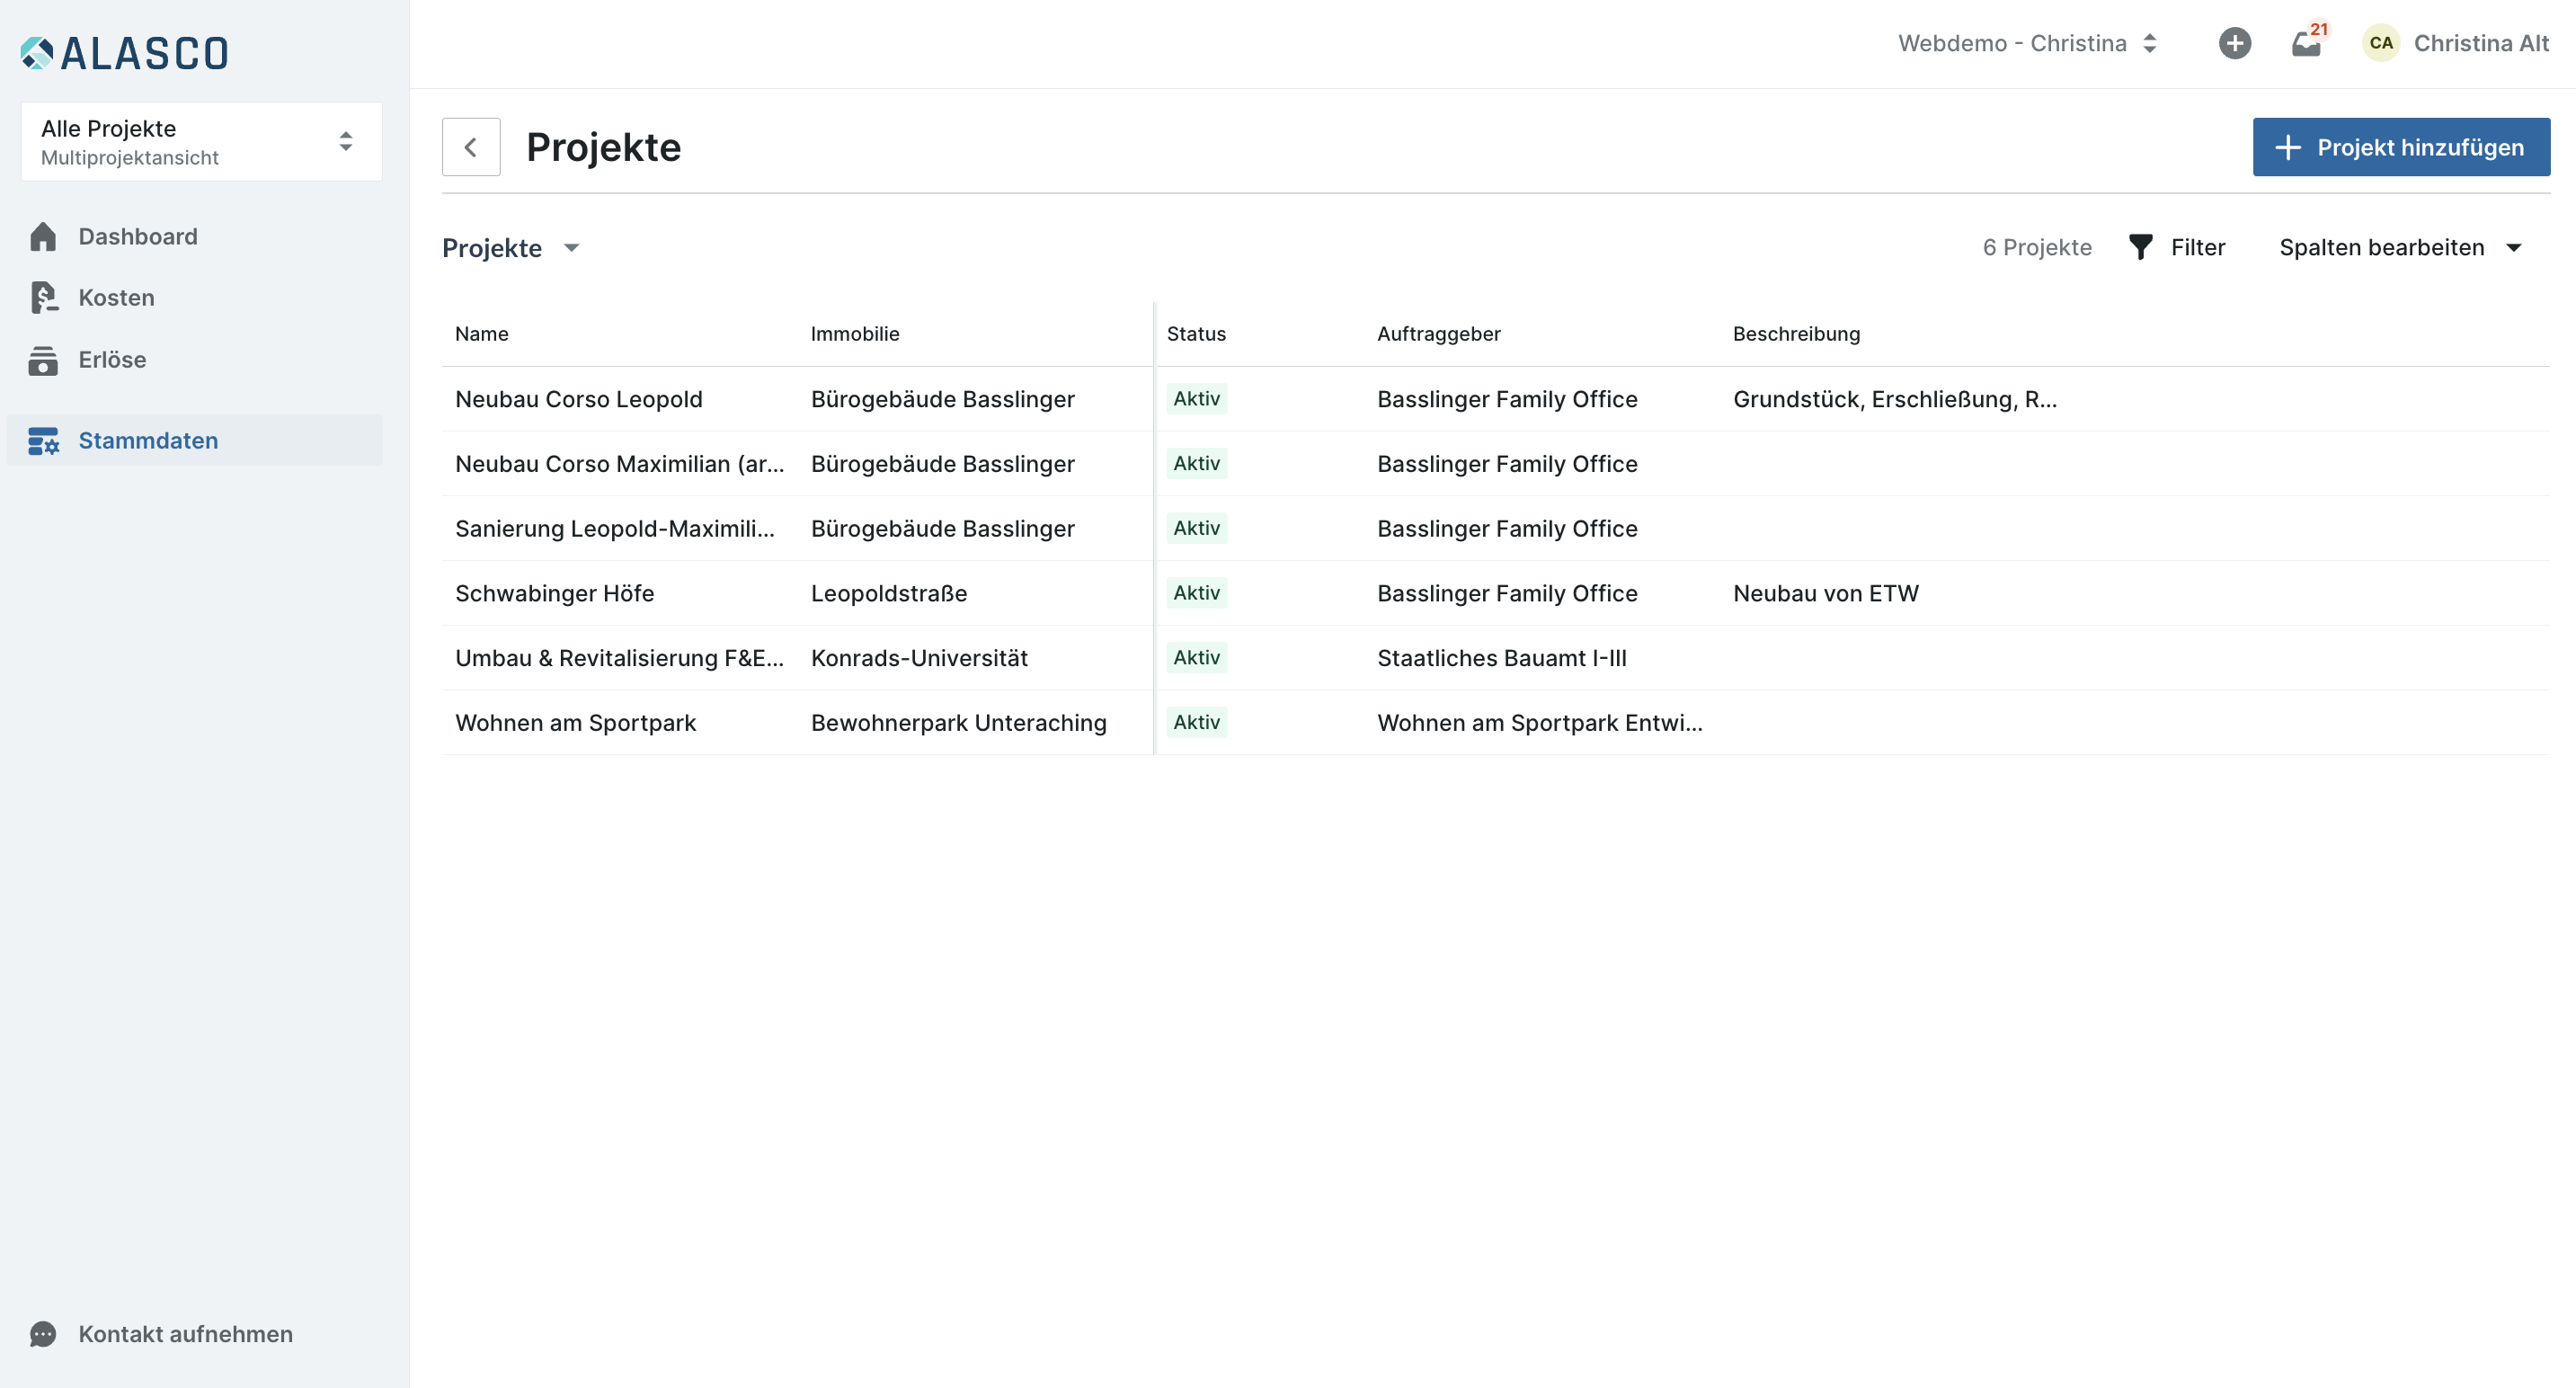
Task: Click the Auftraggeber column header
Action: click(x=1438, y=334)
